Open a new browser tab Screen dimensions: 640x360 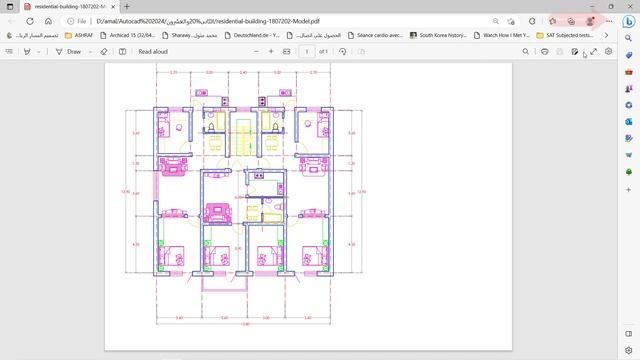coord(127,7)
